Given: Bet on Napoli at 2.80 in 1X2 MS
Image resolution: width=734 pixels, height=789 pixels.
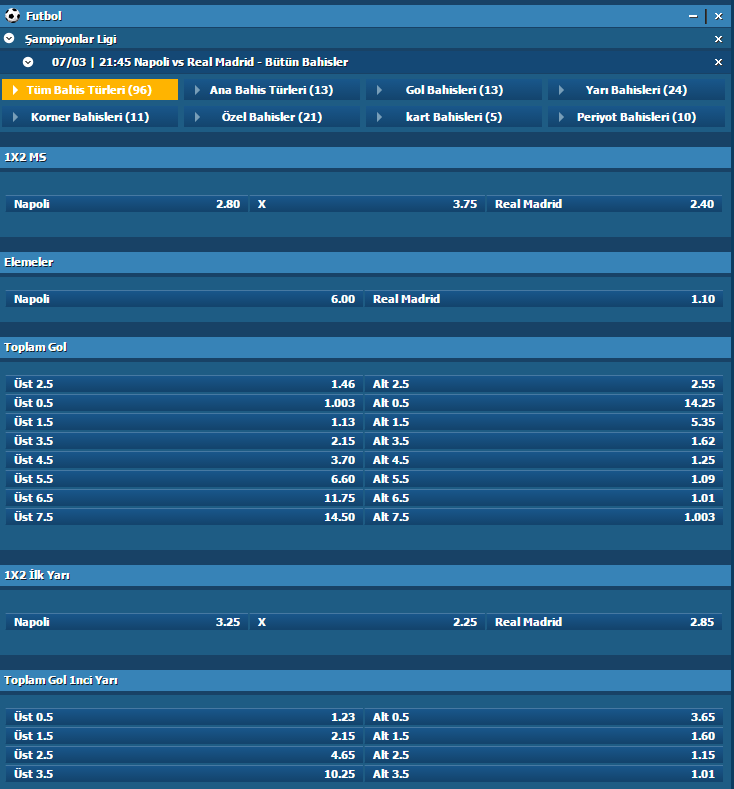Looking at the screenshot, I should pyautogui.click(x=127, y=204).
